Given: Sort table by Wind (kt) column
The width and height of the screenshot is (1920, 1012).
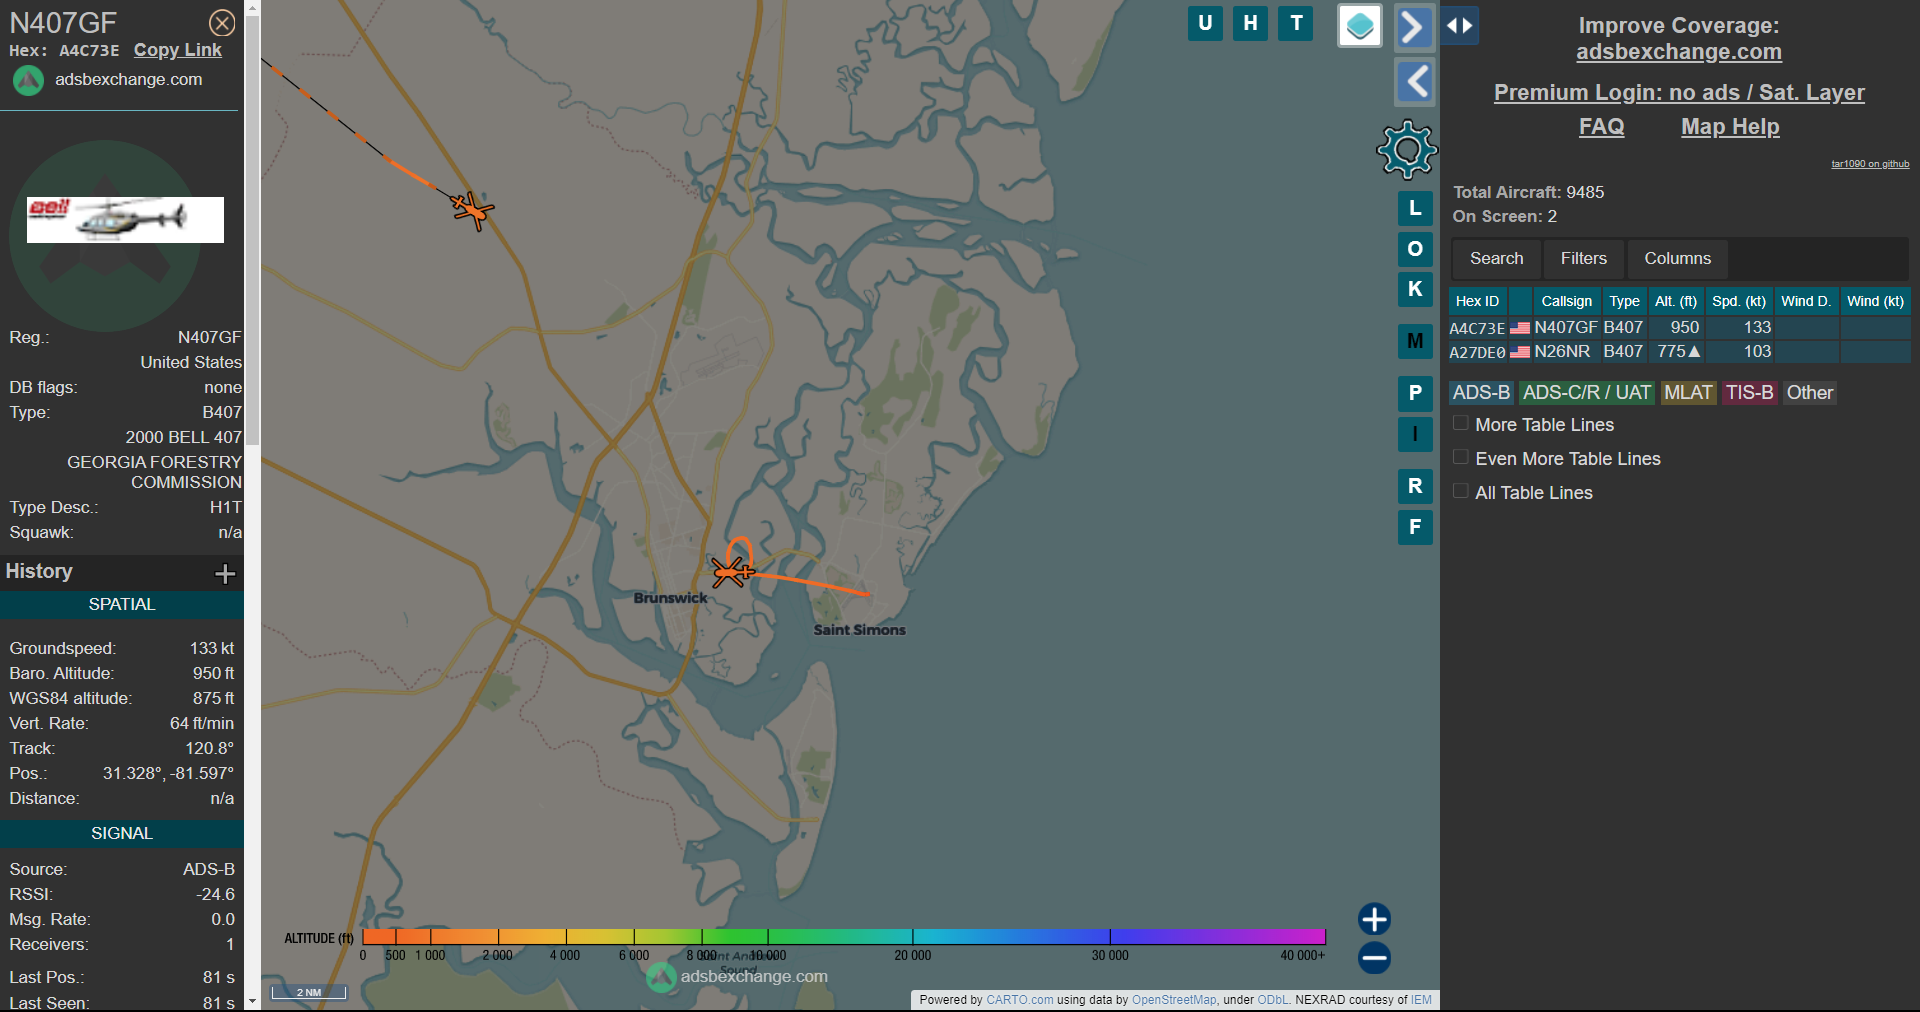Looking at the screenshot, I should [1875, 301].
